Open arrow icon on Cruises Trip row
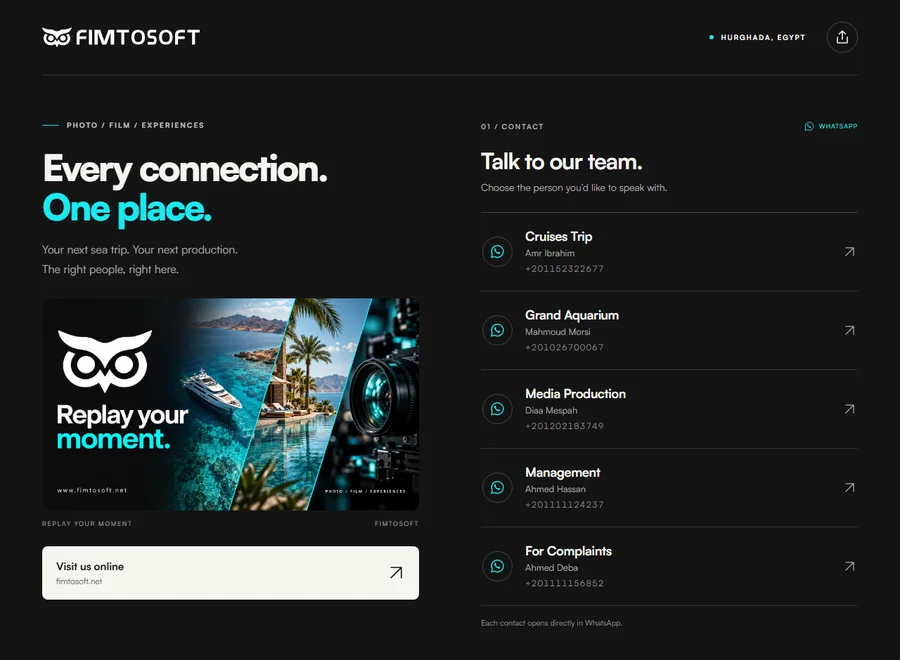The height and width of the screenshot is (660, 900). coord(849,252)
